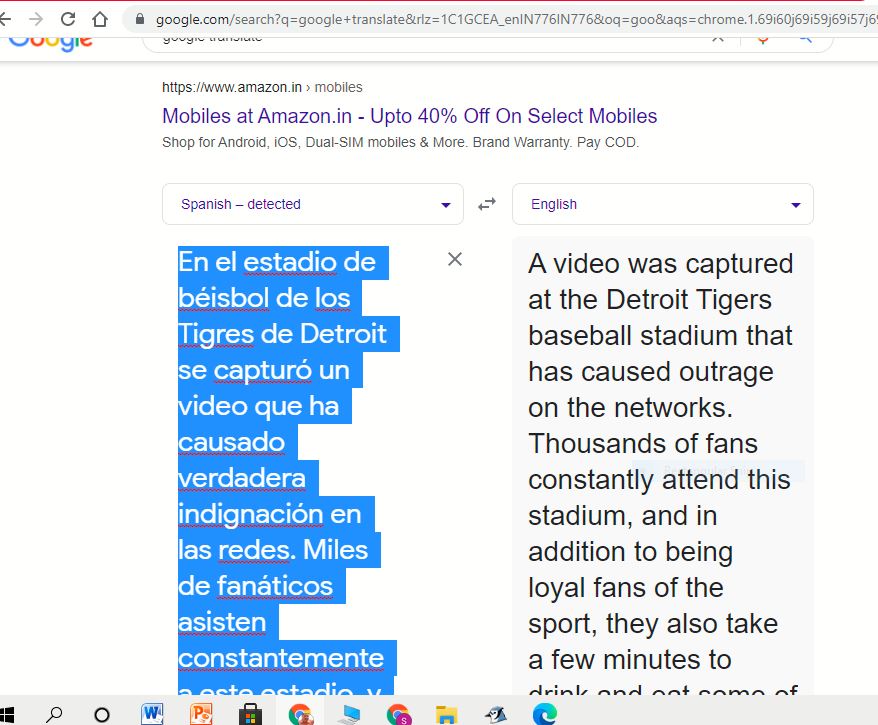Click the browser forward arrow
Screen dimensions: 878x725
click(x=36, y=19)
